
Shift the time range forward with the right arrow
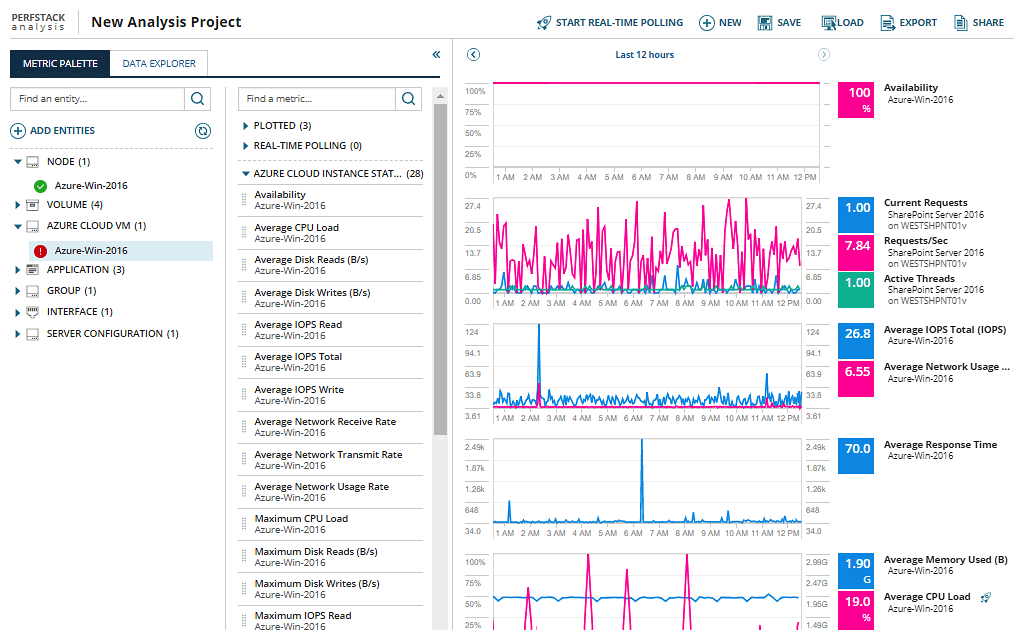coord(823,54)
